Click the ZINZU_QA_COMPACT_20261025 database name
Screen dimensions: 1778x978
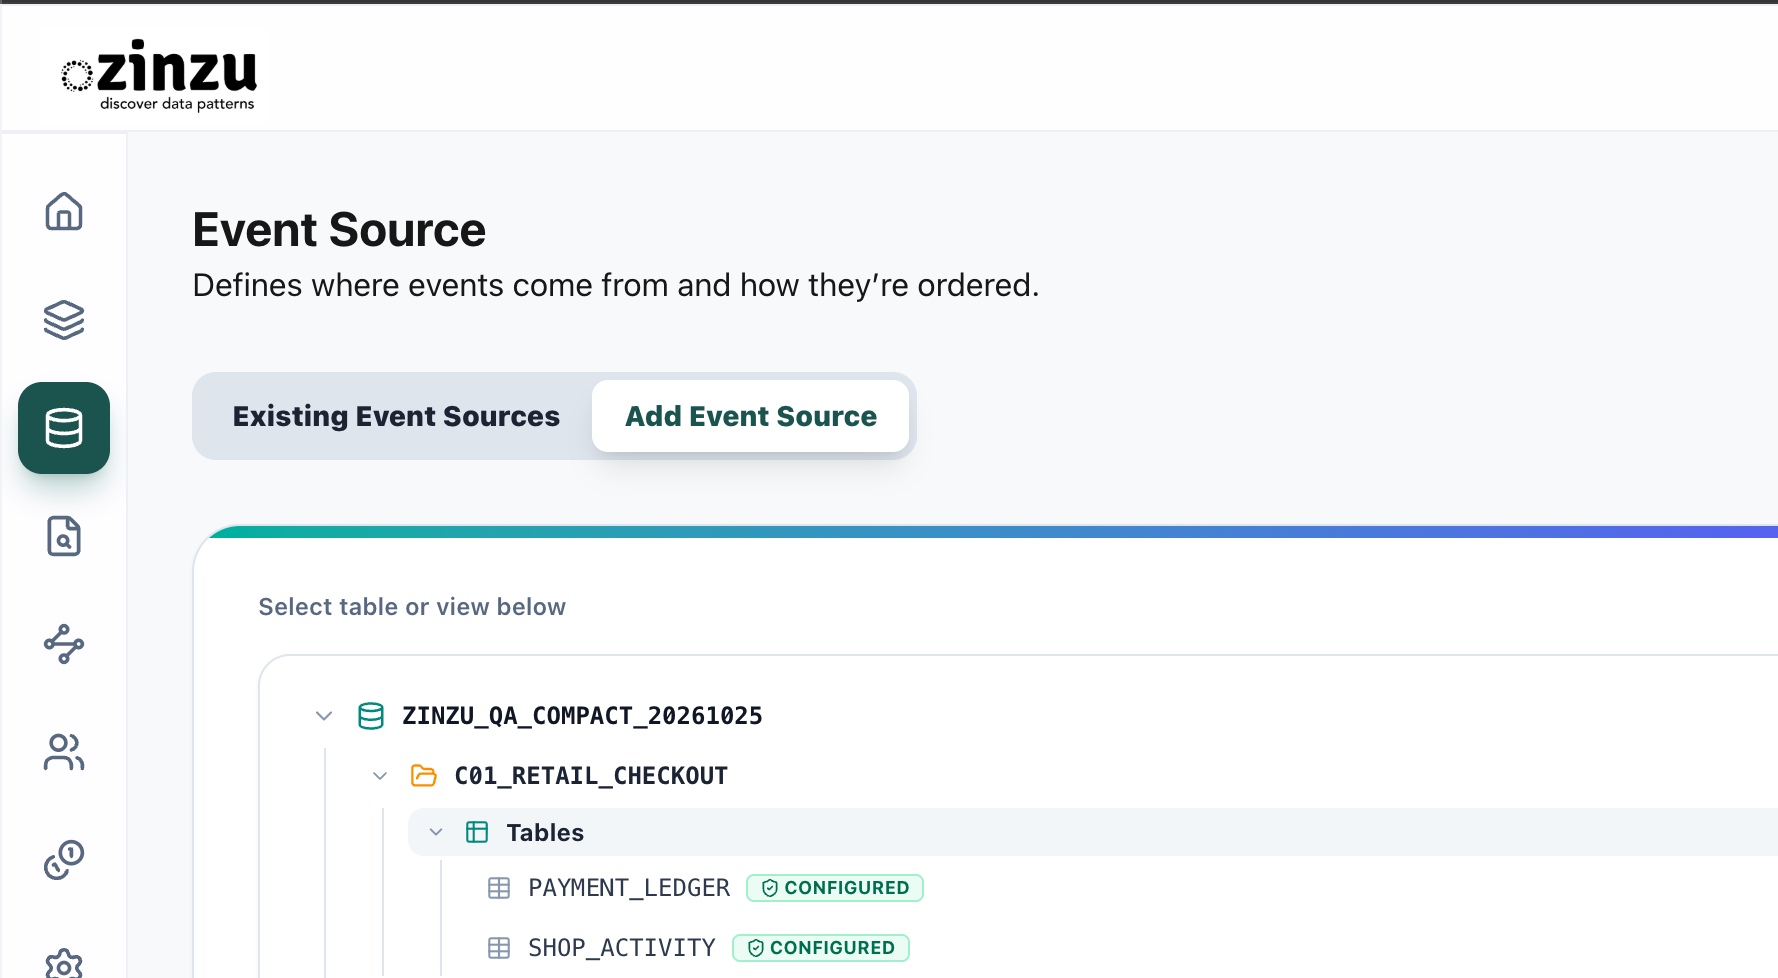pyautogui.click(x=582, y=716)
